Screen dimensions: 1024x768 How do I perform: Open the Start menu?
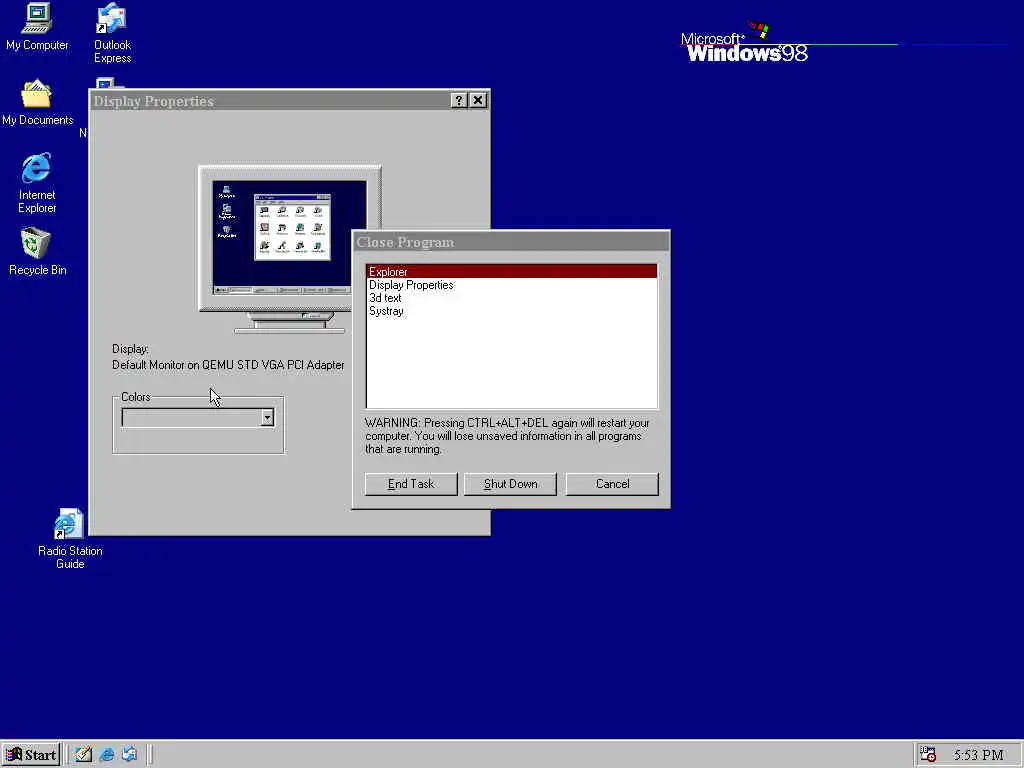31,755
